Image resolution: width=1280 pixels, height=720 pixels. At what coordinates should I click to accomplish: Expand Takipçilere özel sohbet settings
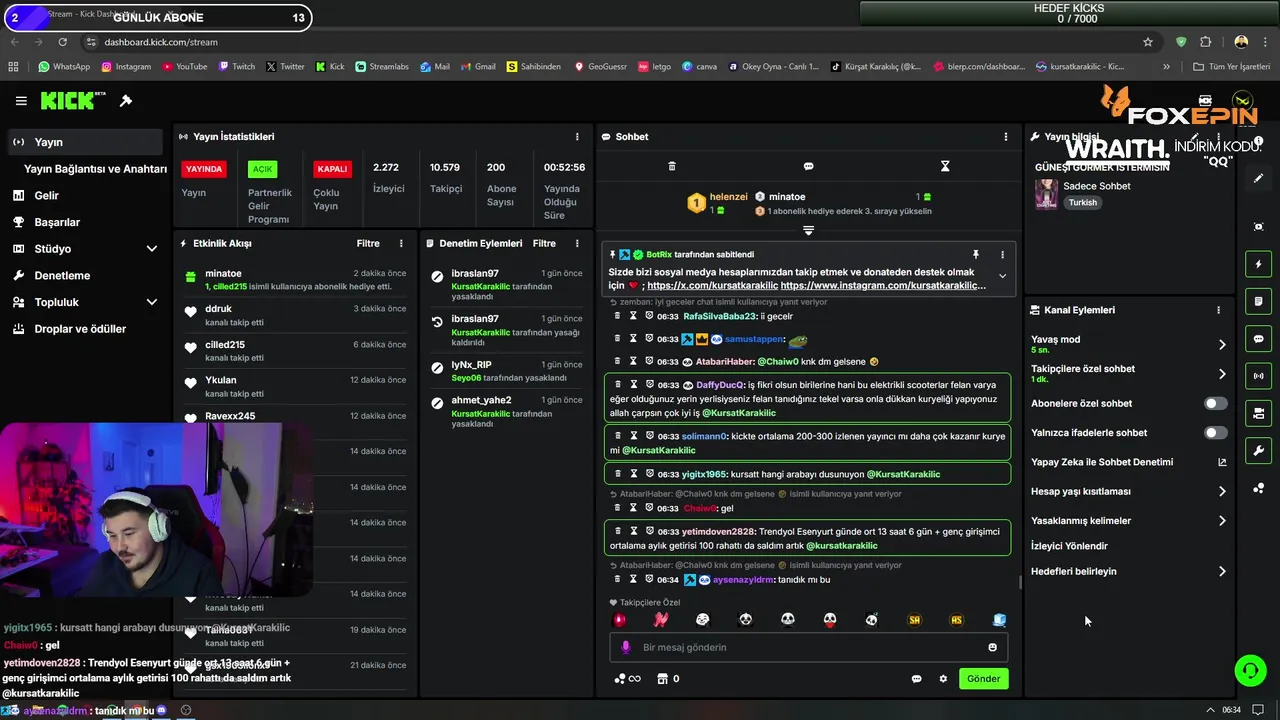pyautogui.click(x=1222, y=374)
